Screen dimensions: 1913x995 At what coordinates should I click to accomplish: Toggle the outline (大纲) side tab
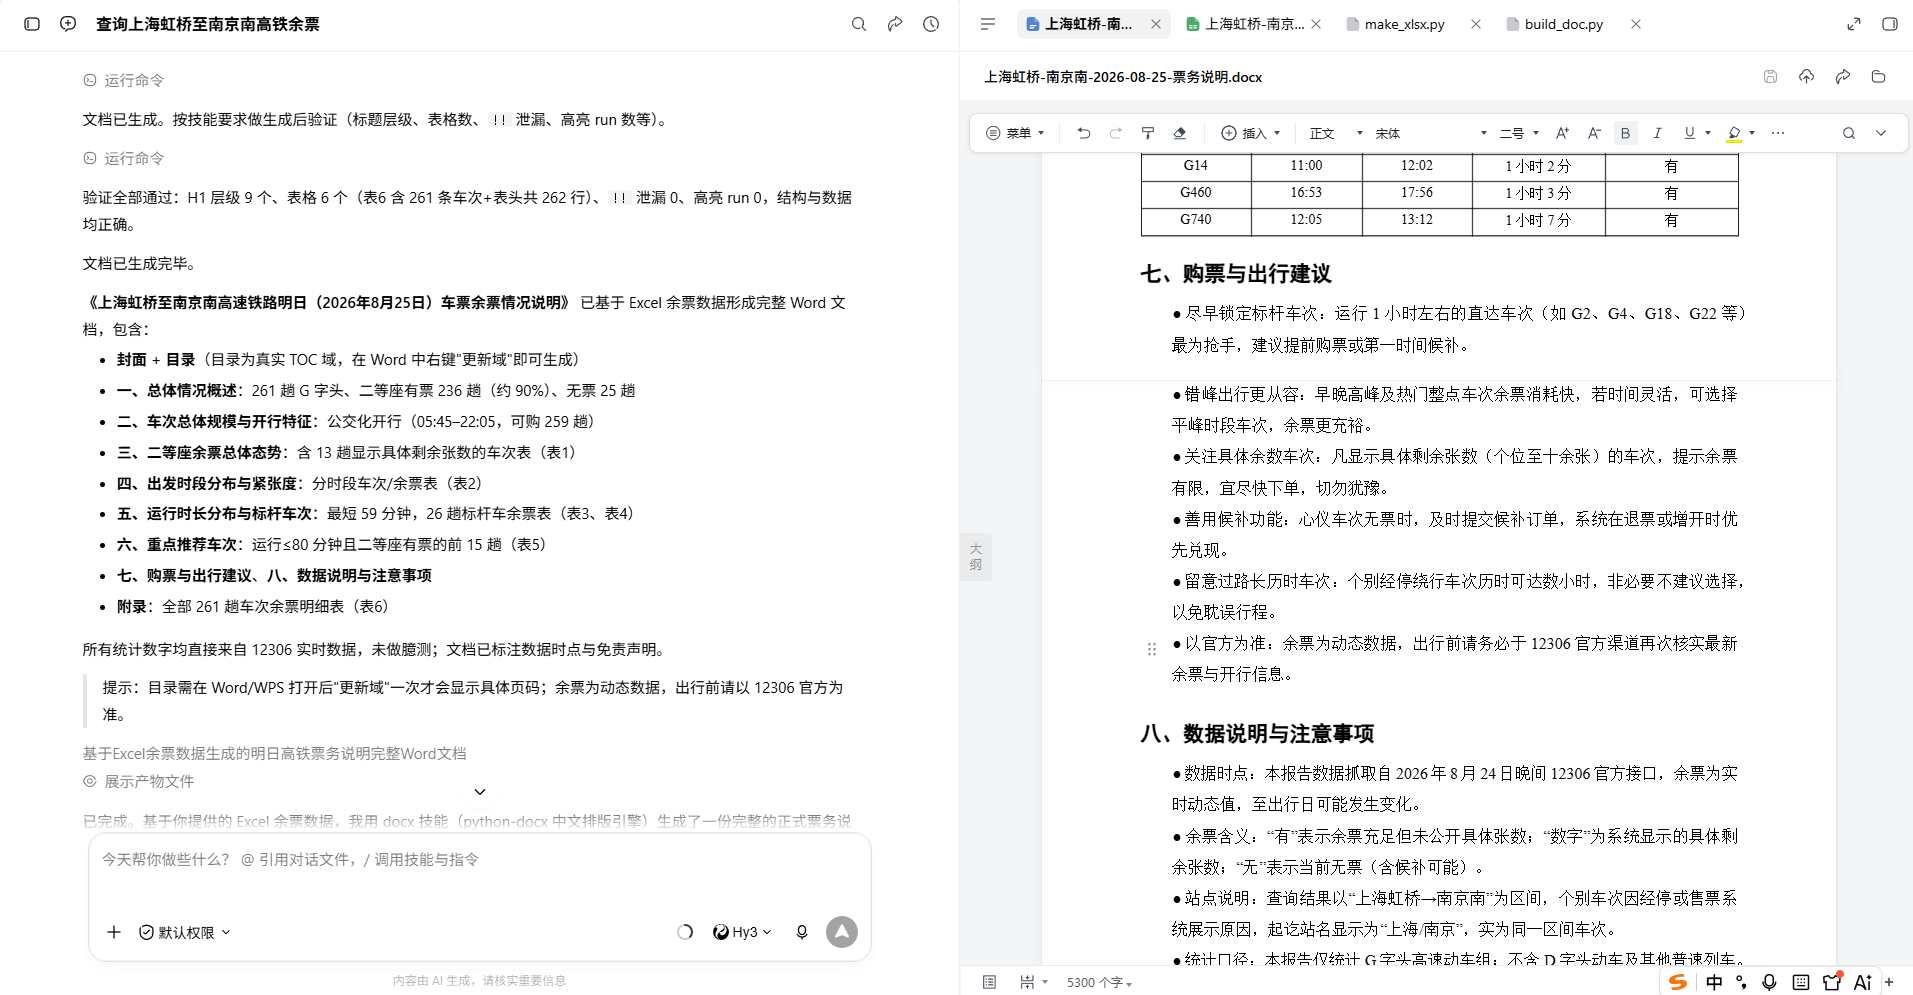point(976,556)
